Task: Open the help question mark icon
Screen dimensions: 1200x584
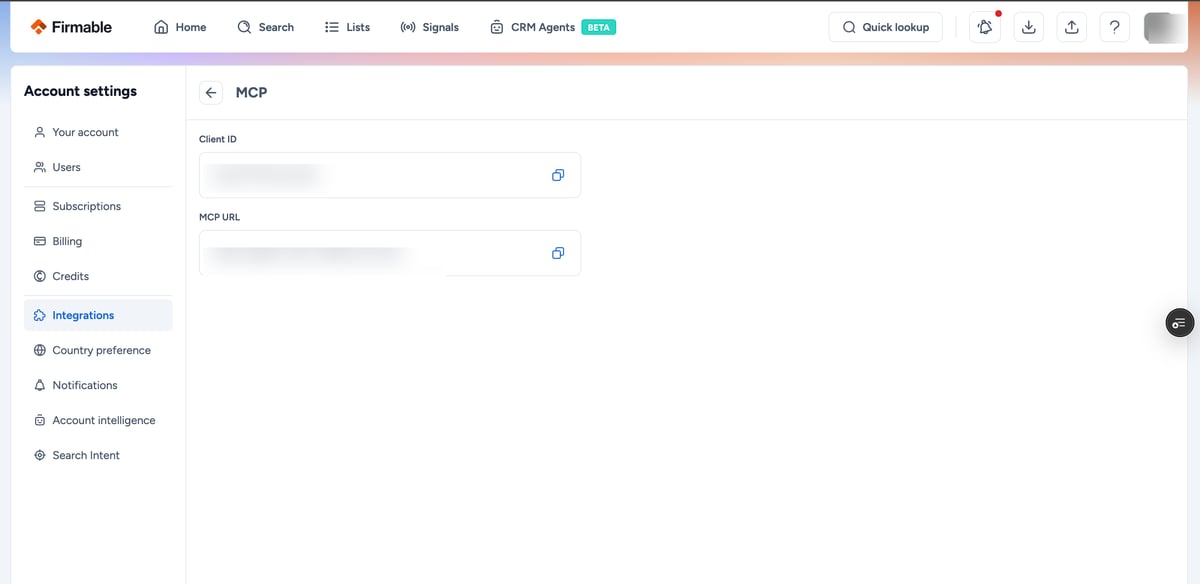Action: (1114, 27)
